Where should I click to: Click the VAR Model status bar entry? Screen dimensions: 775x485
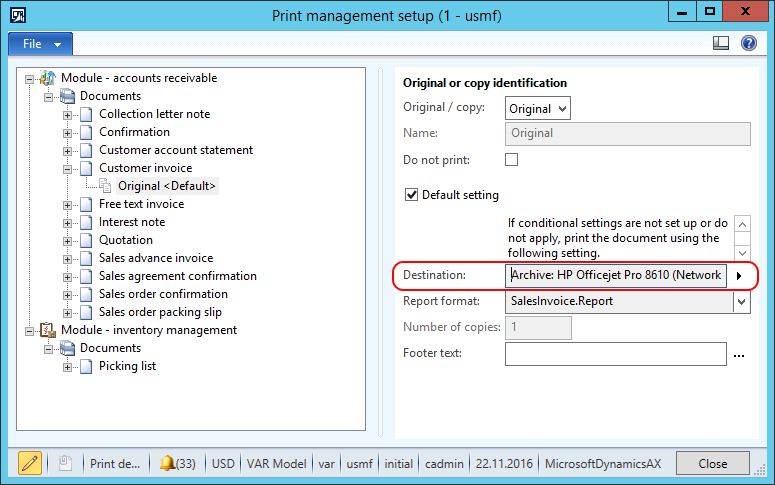[x=276, y=464]
